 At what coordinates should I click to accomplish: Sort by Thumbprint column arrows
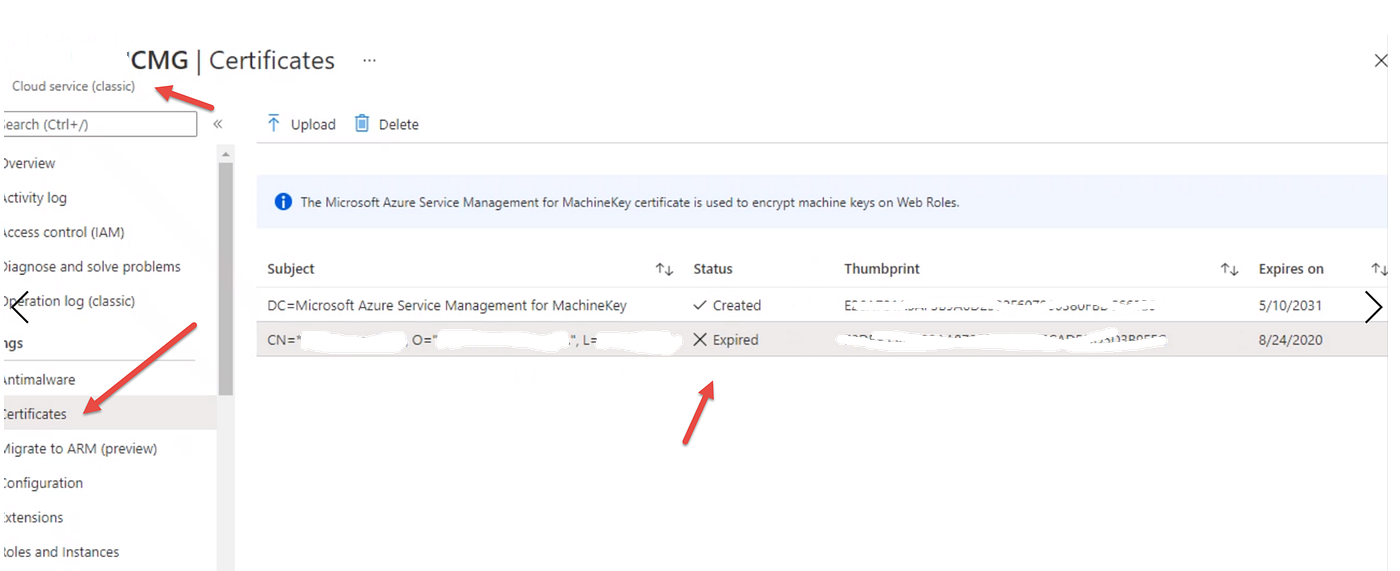tap(1230, 269)
